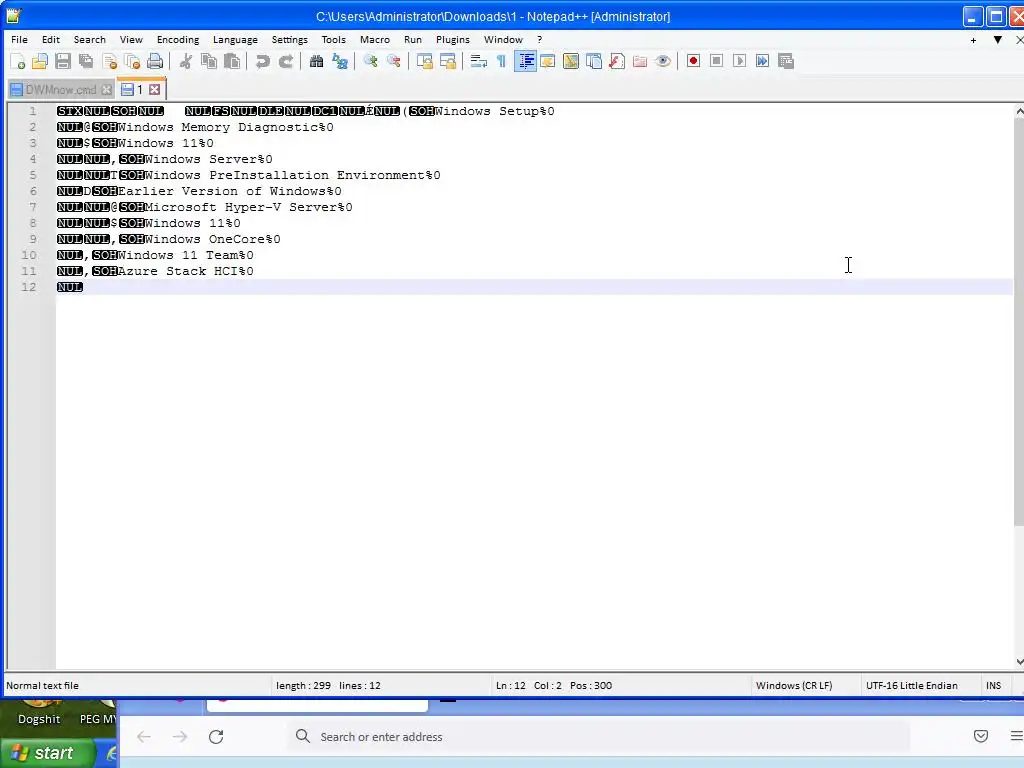
Task: Open the tab list dropdown arrow
Action: [997, 40]
